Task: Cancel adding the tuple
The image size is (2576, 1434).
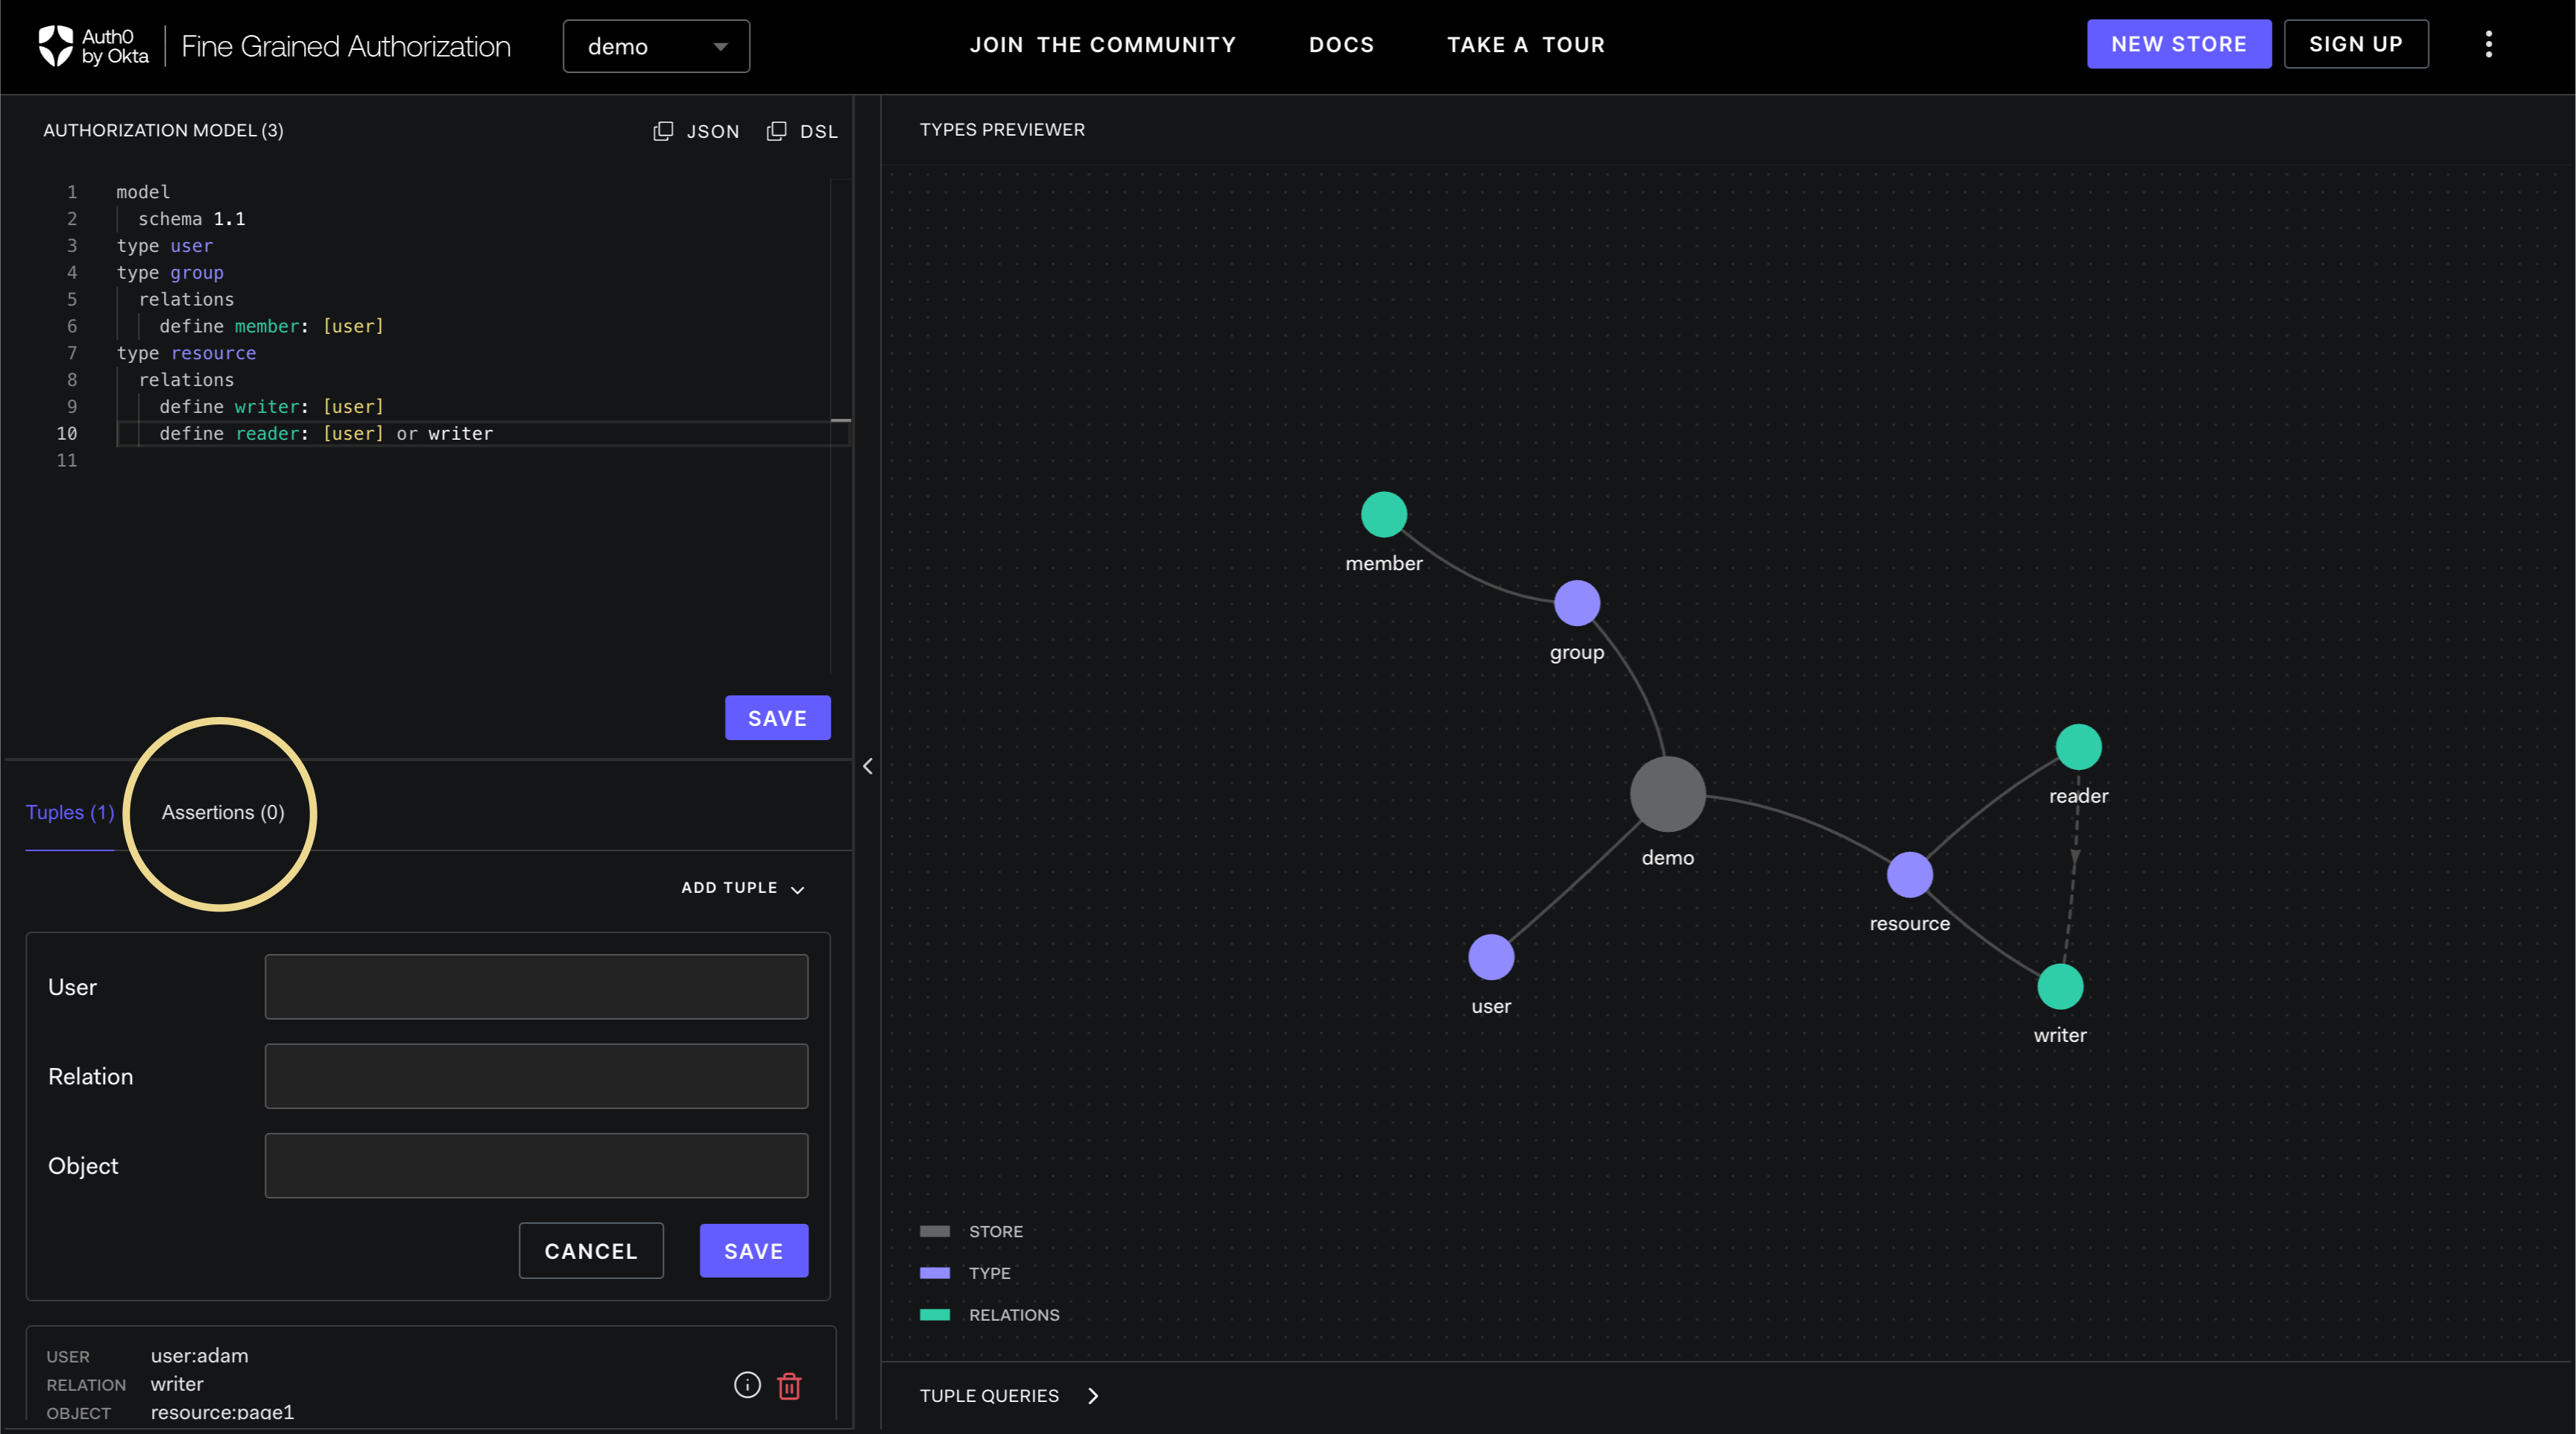Action: pos(591,1251)
